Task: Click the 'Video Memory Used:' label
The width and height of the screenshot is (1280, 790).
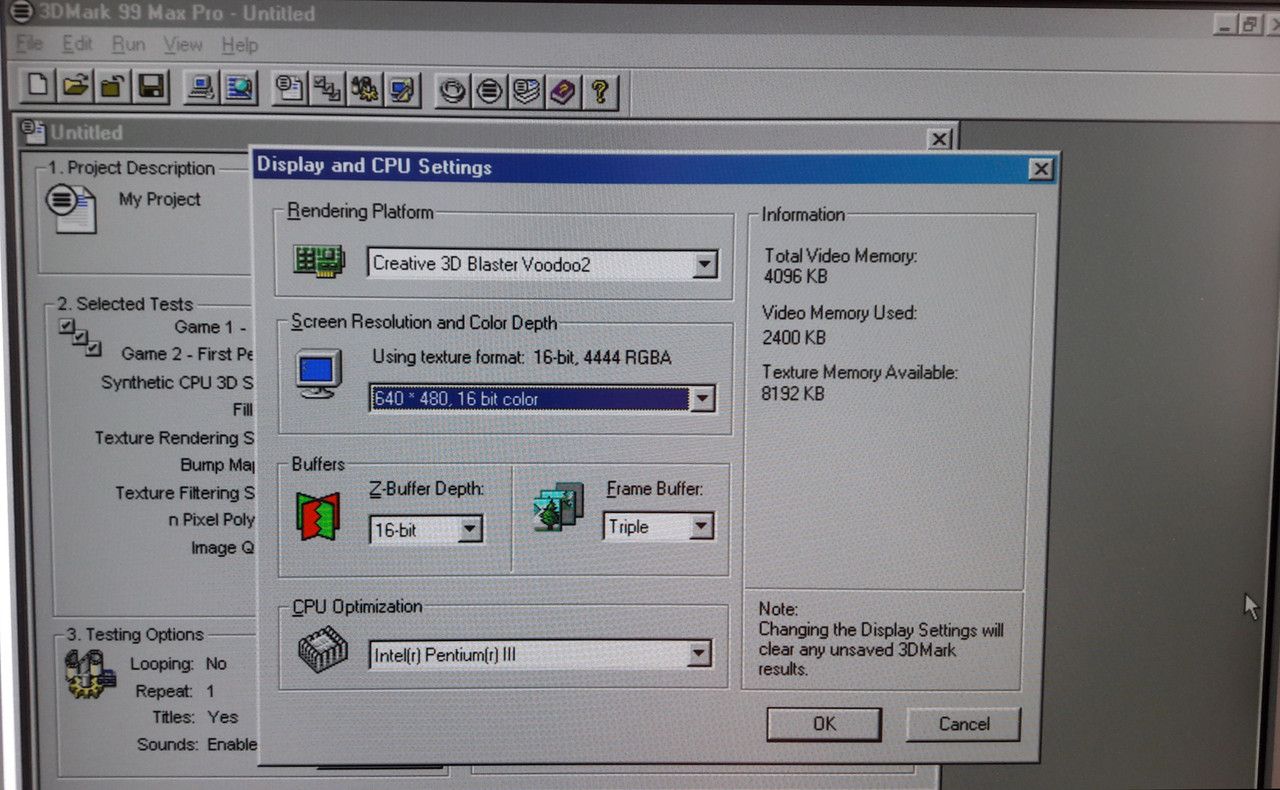Action: 838,313
